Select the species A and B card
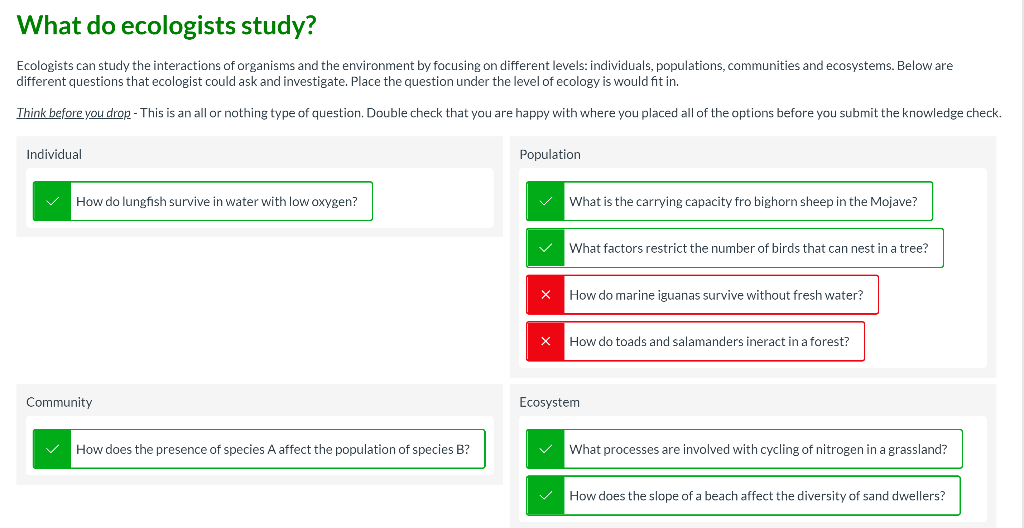This screenshot has width=1024, height=528. [x=273, y=449]
